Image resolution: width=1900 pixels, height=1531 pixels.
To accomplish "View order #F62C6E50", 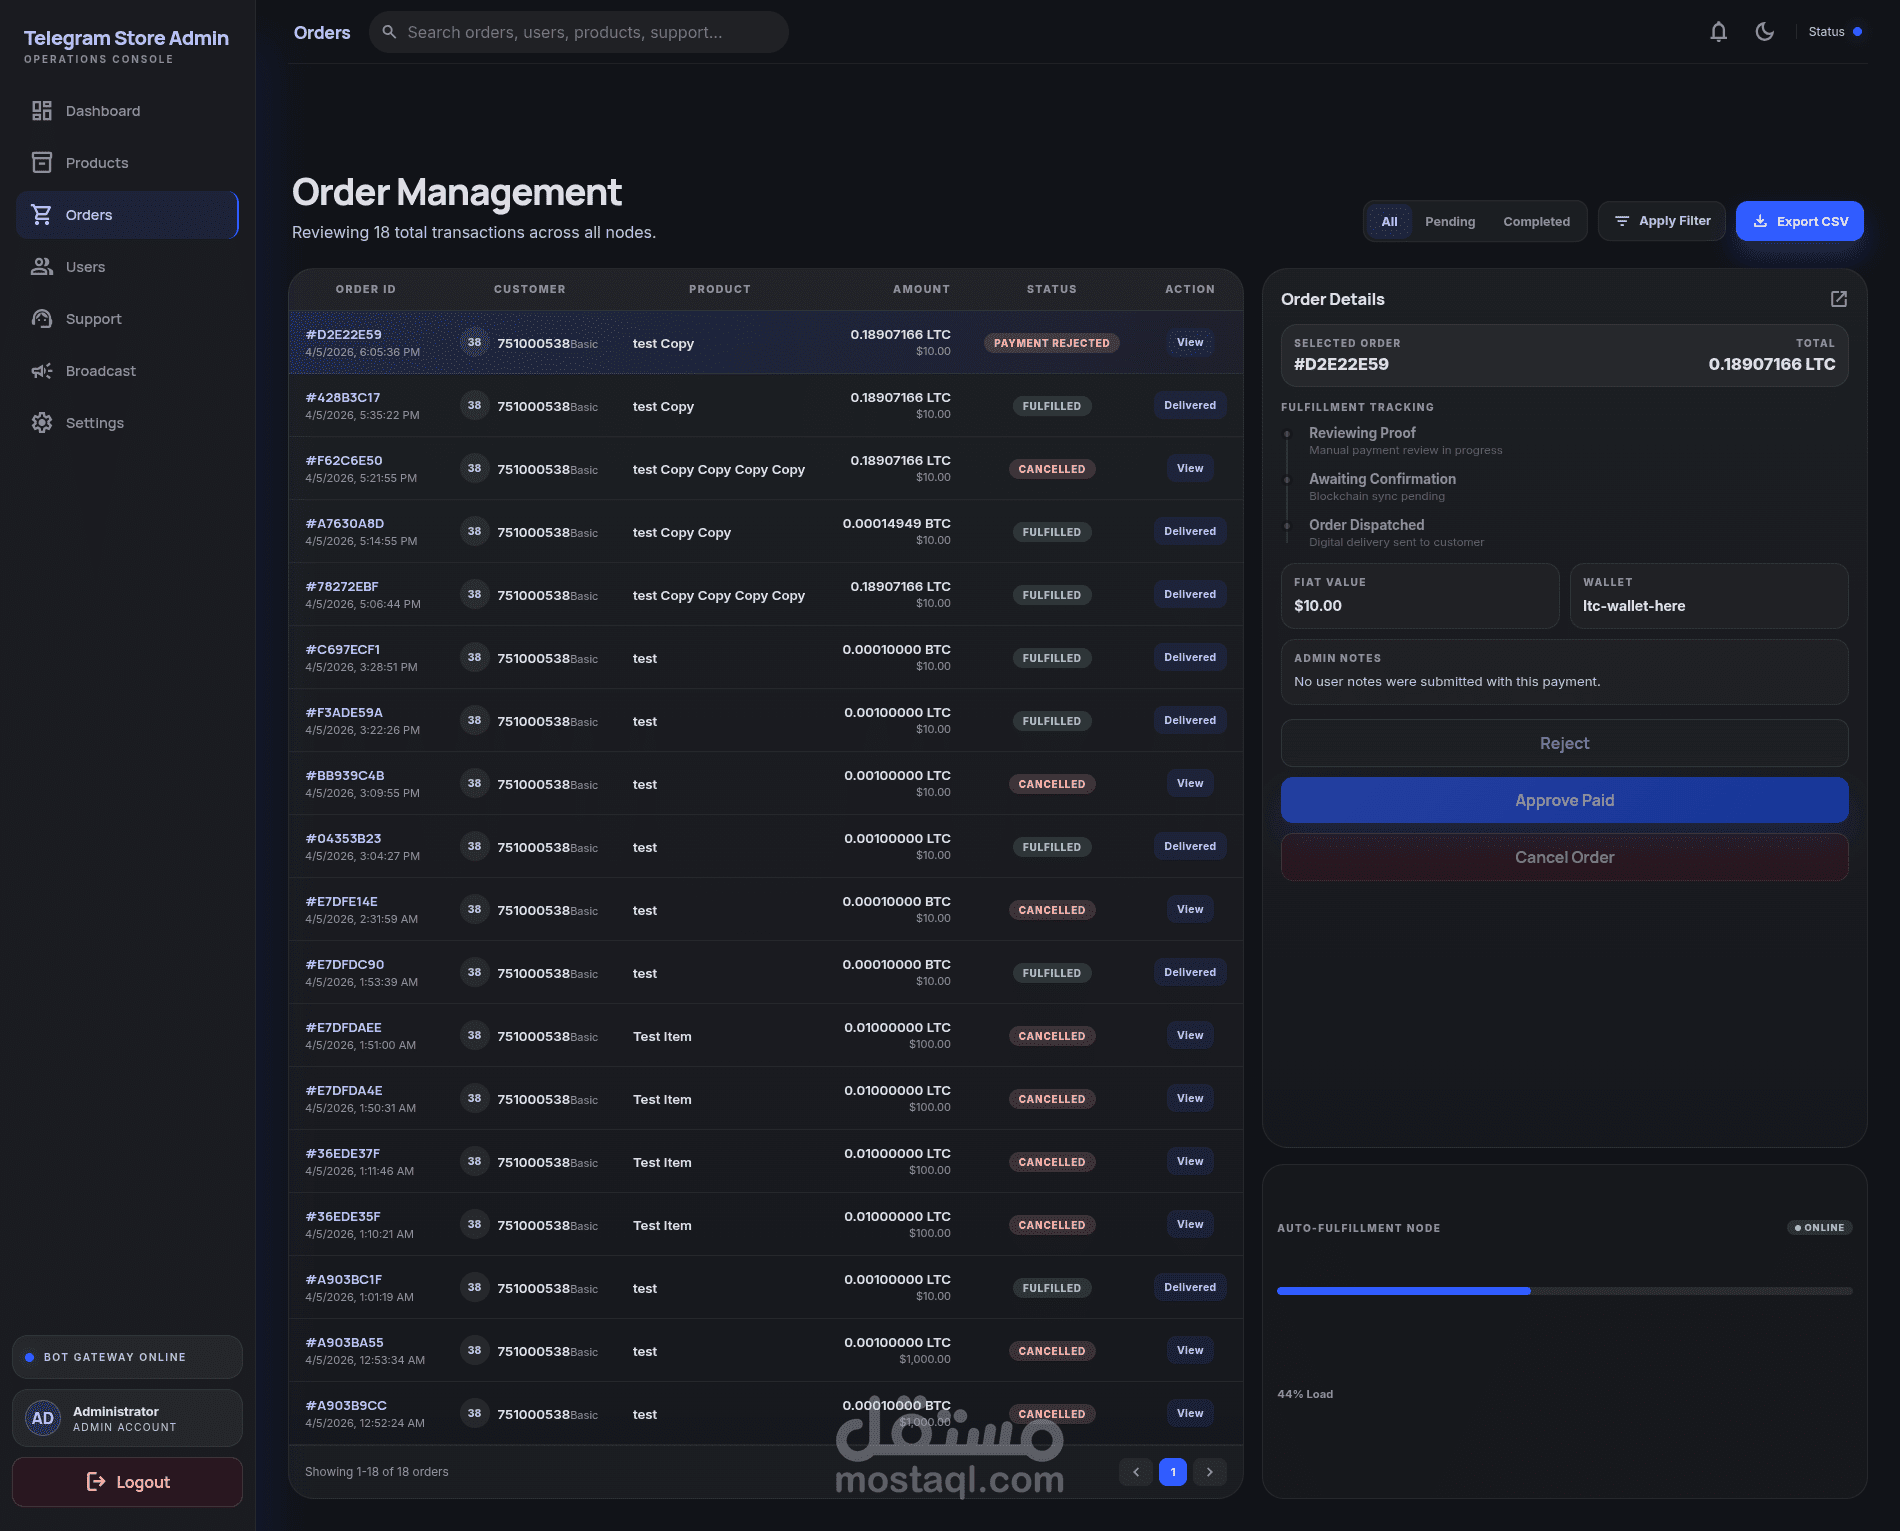I will click(1190, 468).
